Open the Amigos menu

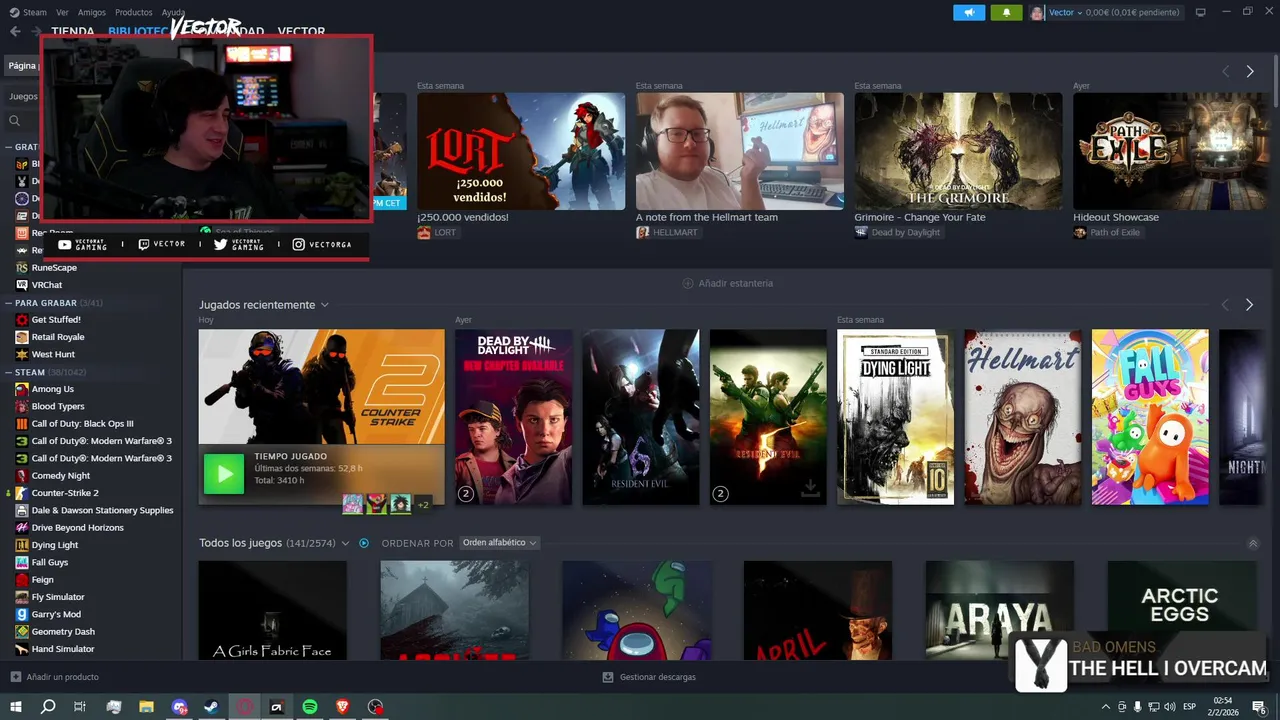(92, 12)
